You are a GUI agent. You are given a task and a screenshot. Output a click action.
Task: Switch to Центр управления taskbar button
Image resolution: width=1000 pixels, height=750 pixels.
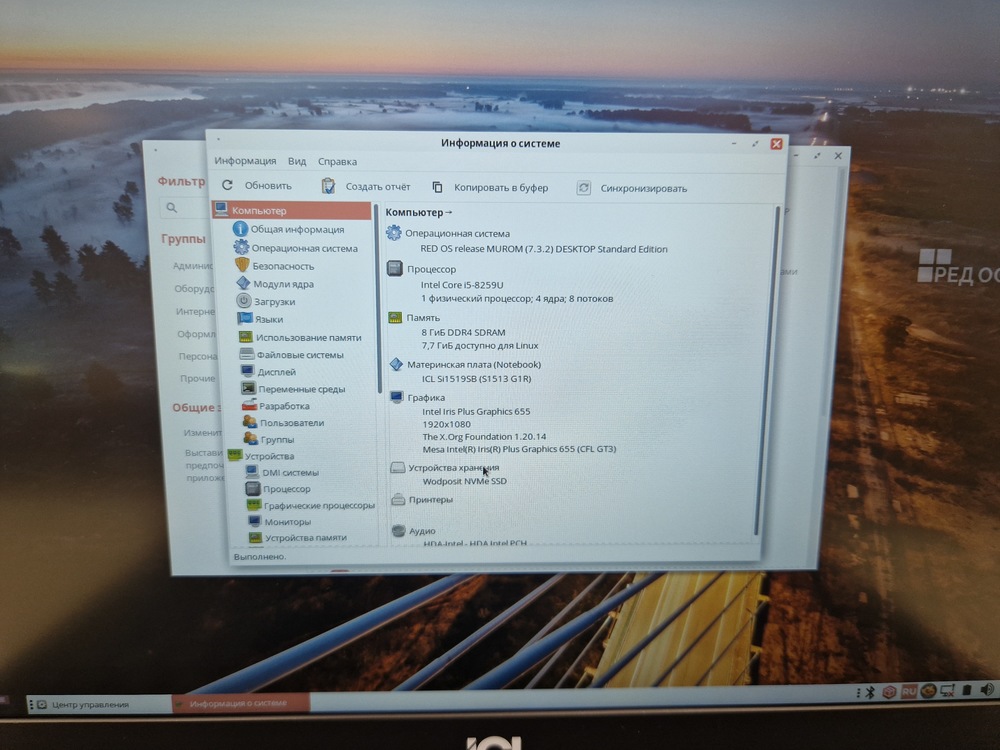pyautogui.click(x=99, y=704)
